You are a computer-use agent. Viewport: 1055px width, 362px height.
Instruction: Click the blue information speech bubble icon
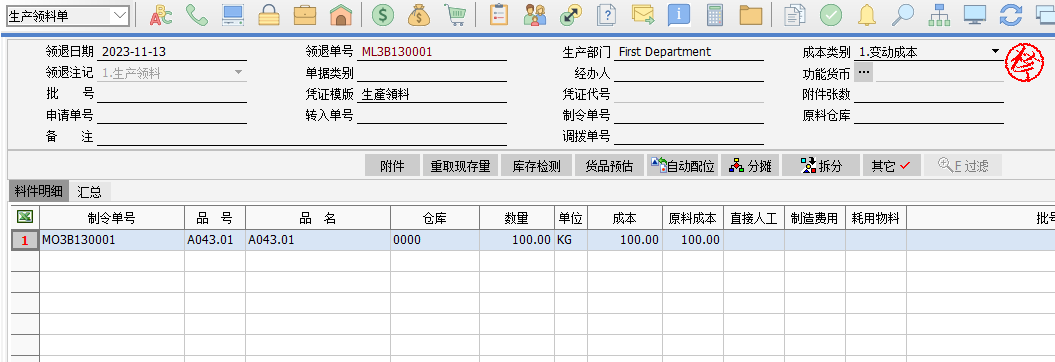679,15
